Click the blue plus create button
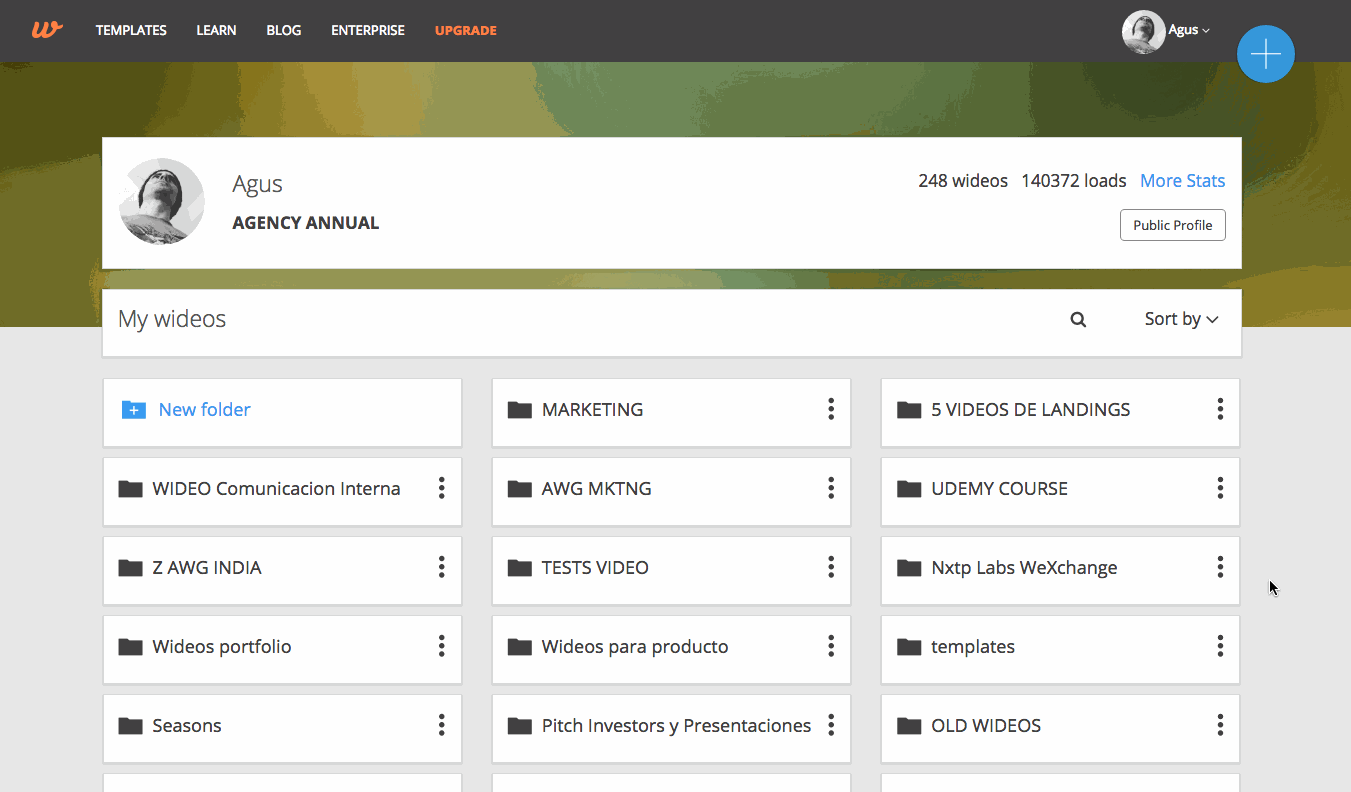 [x=1265, y=53]
